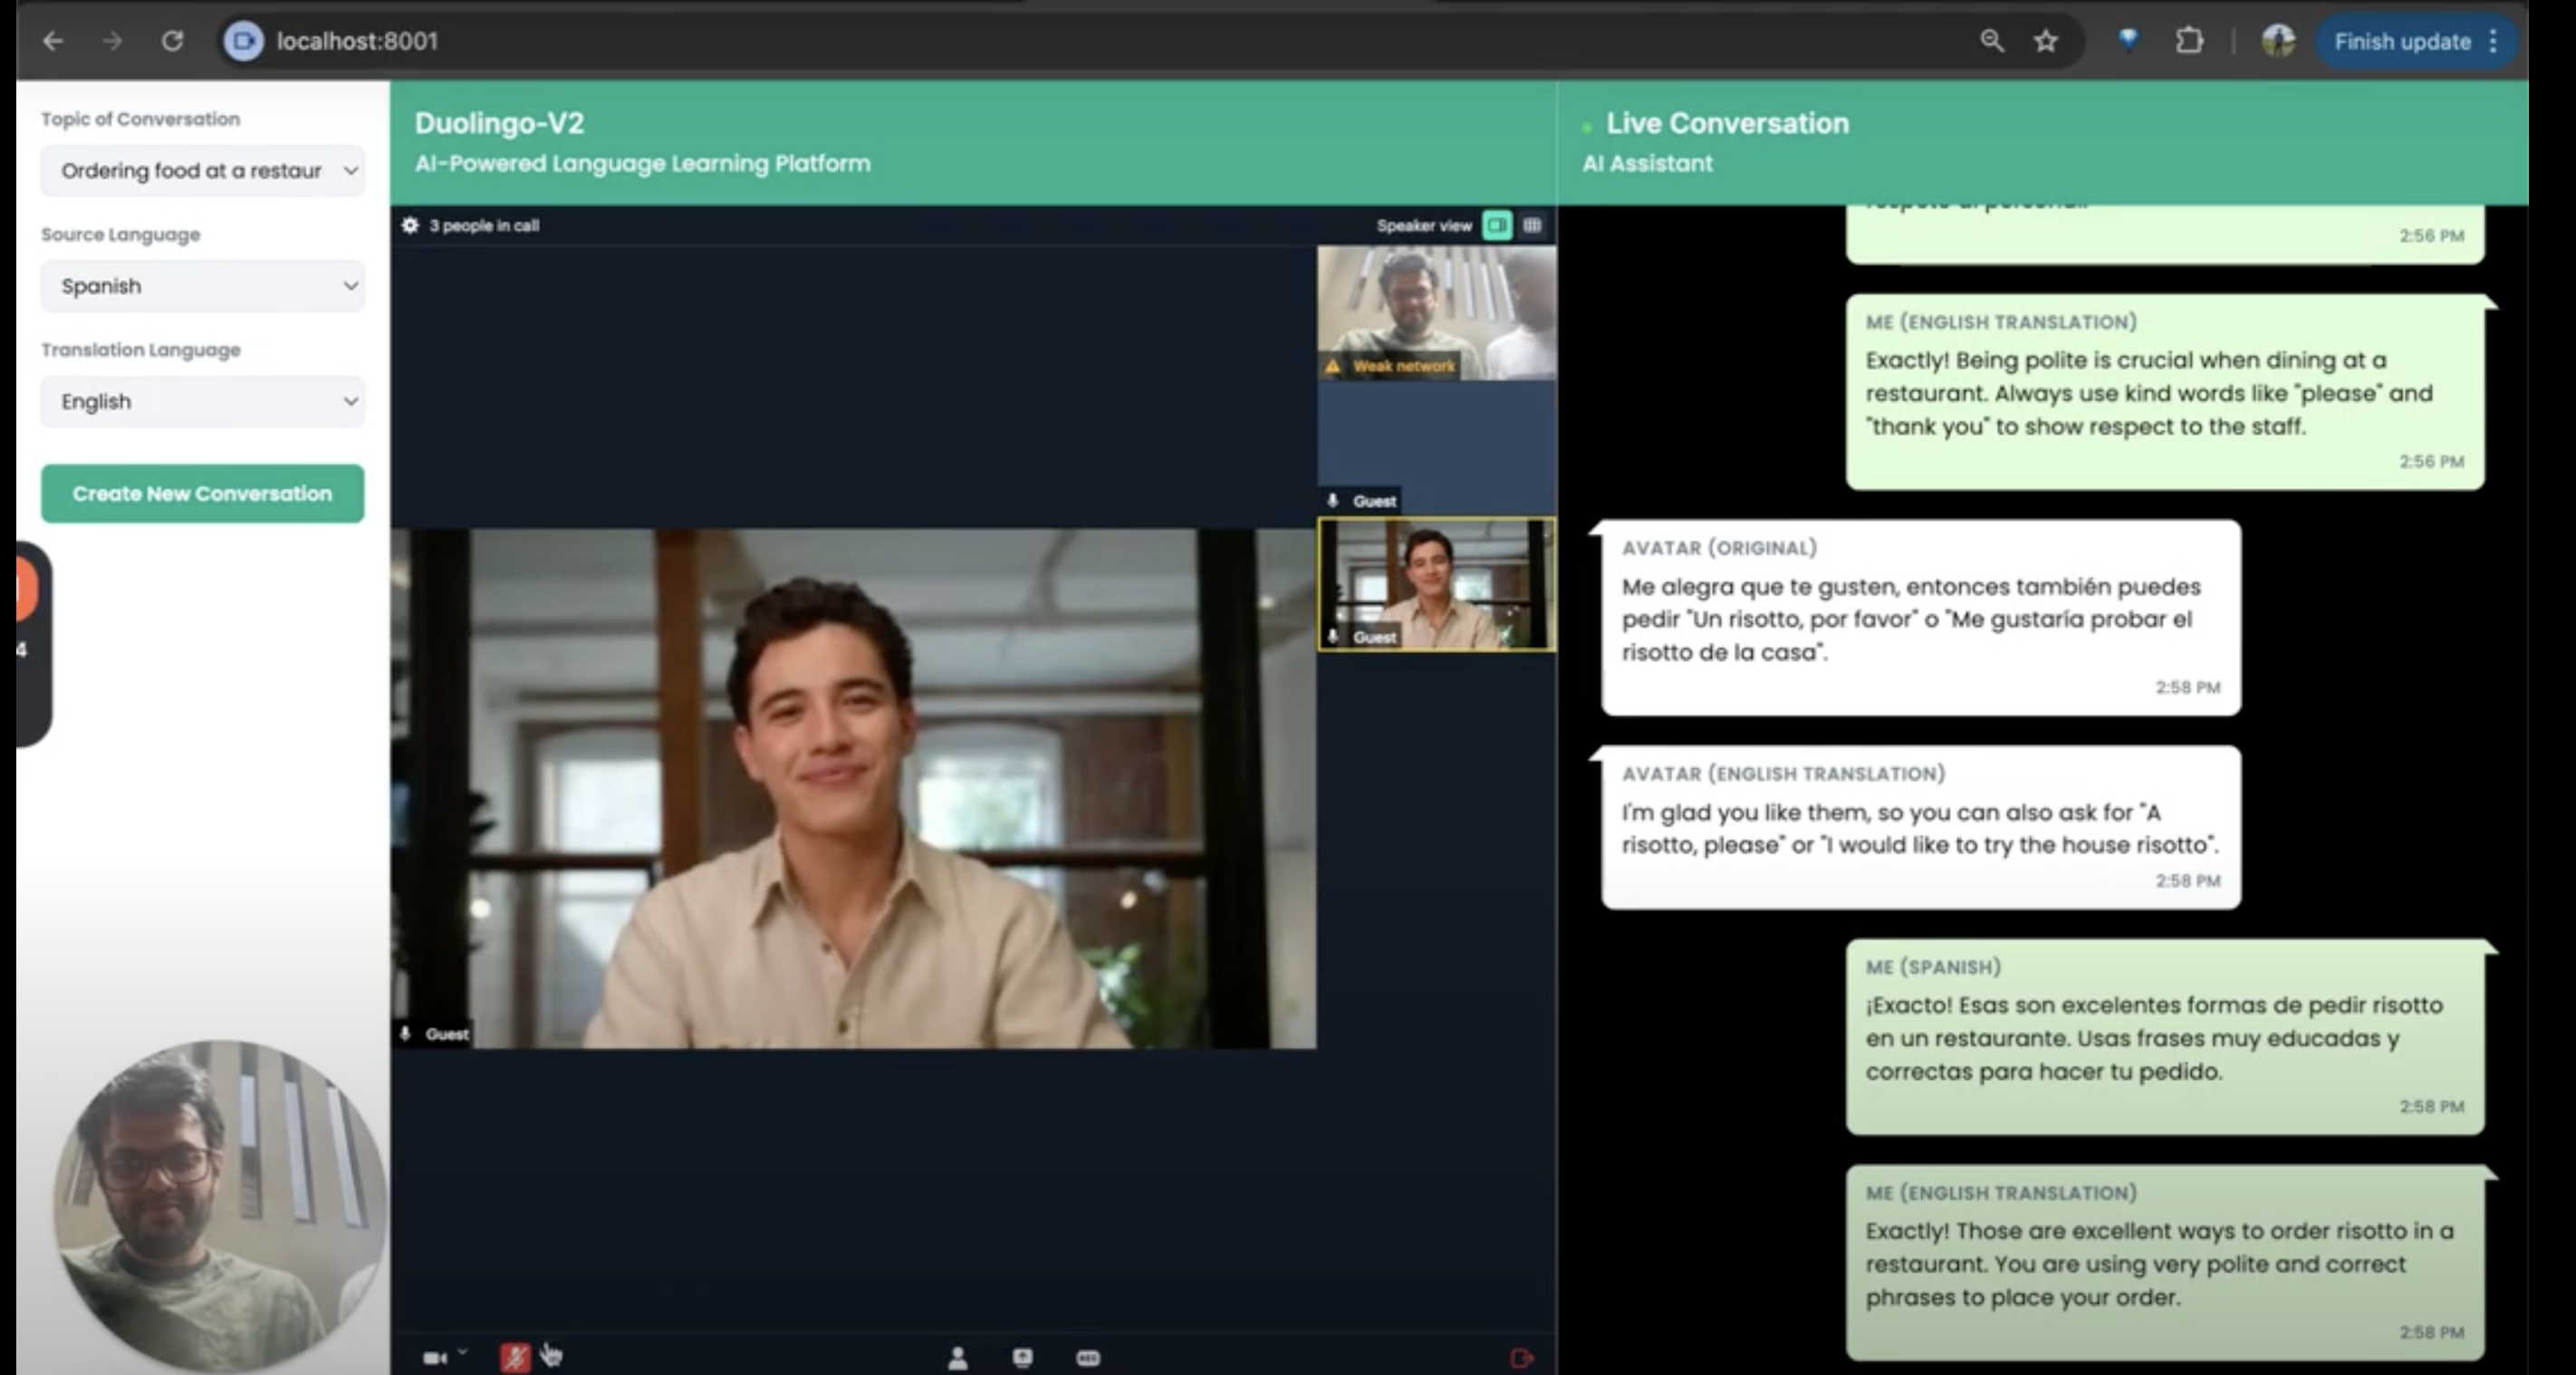Viewport: 2576px width, 1375px height.
Task: Unmute the red microphone button
Action: tap(515, 1357)
